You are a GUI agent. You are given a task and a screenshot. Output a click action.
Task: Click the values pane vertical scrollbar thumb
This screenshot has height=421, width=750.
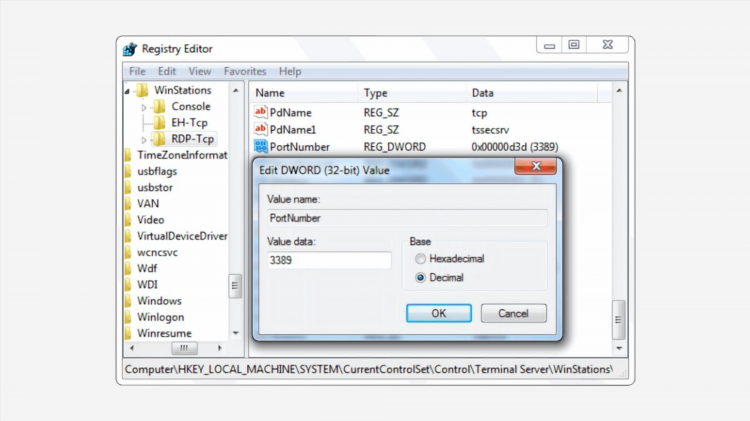(x=618, y=320)
